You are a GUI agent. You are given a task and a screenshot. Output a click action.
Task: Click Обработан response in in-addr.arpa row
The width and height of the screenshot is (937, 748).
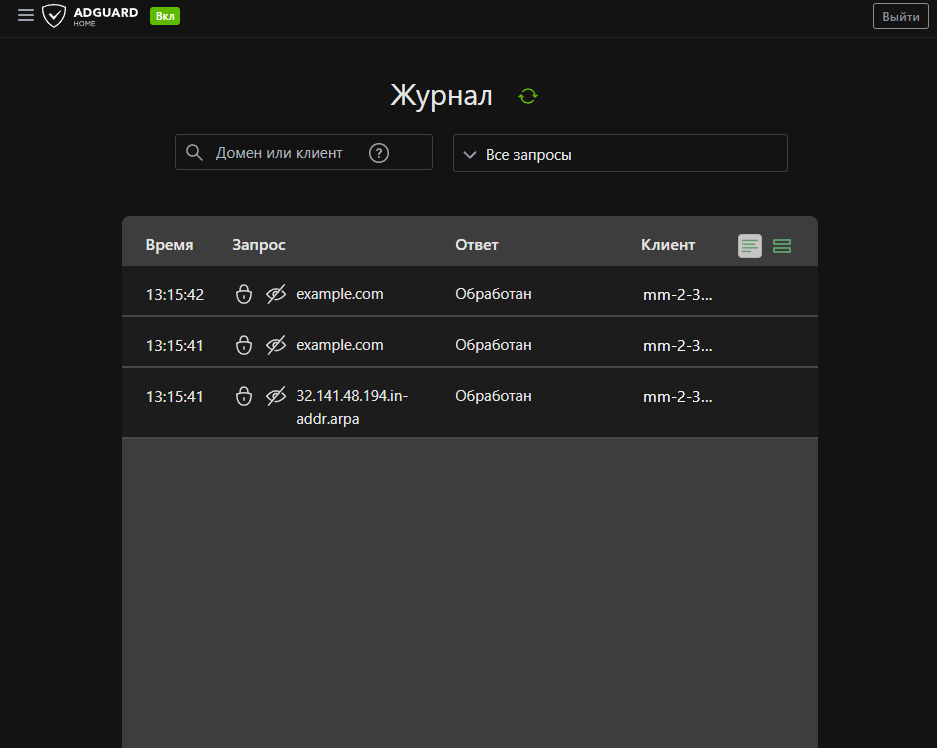tap(493, 396)
